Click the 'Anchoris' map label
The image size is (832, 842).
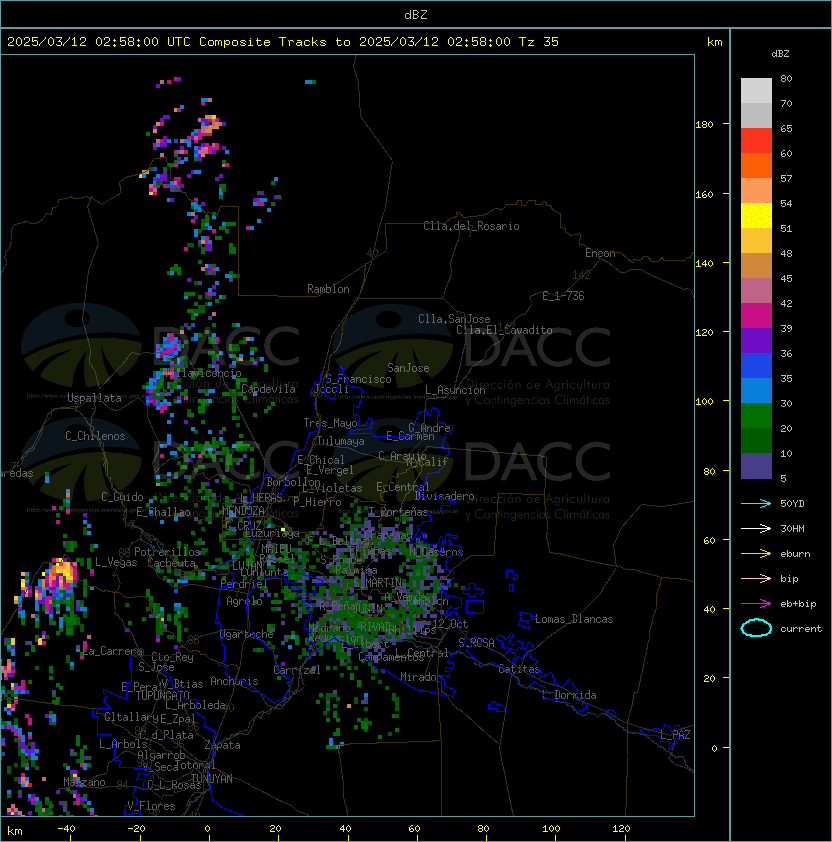(234, 681)
